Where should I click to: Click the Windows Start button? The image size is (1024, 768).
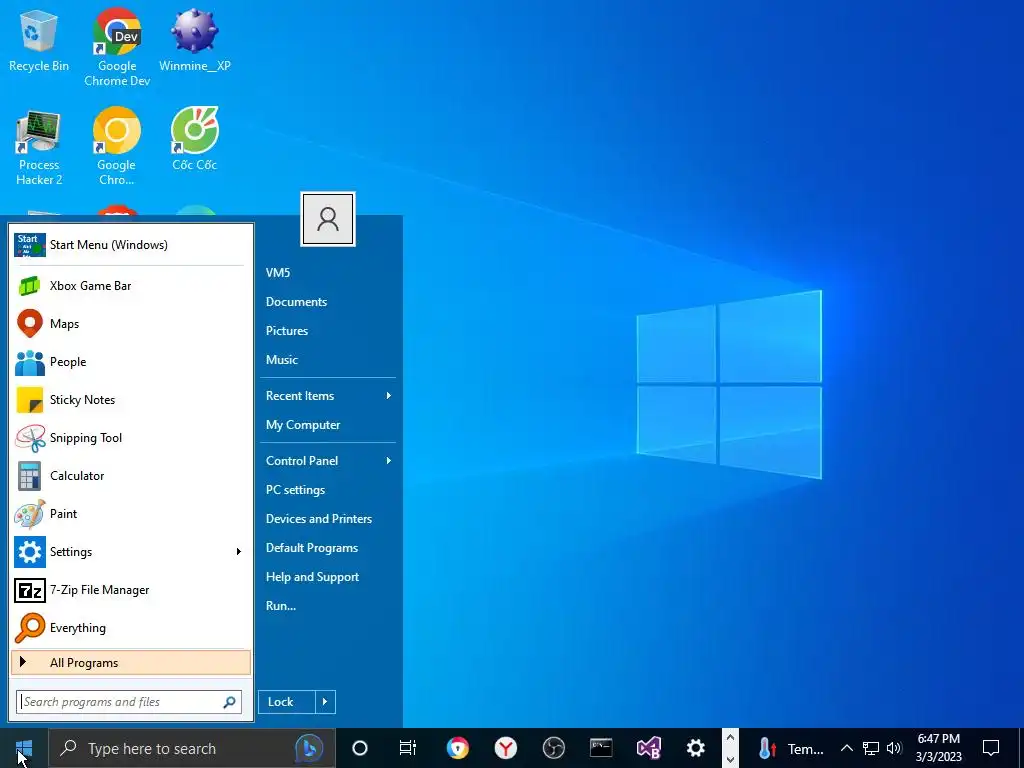[x=24, y=748]
